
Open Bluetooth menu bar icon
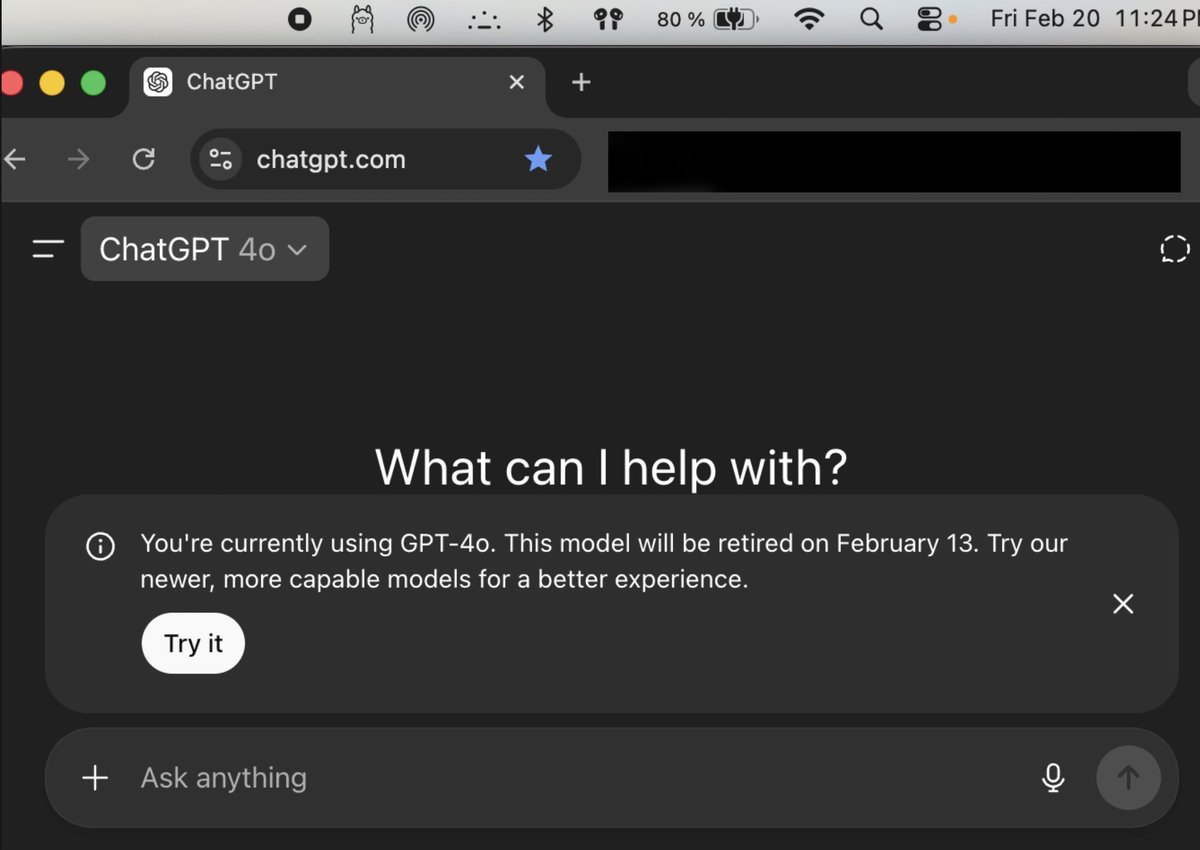[x=545, y=19]
